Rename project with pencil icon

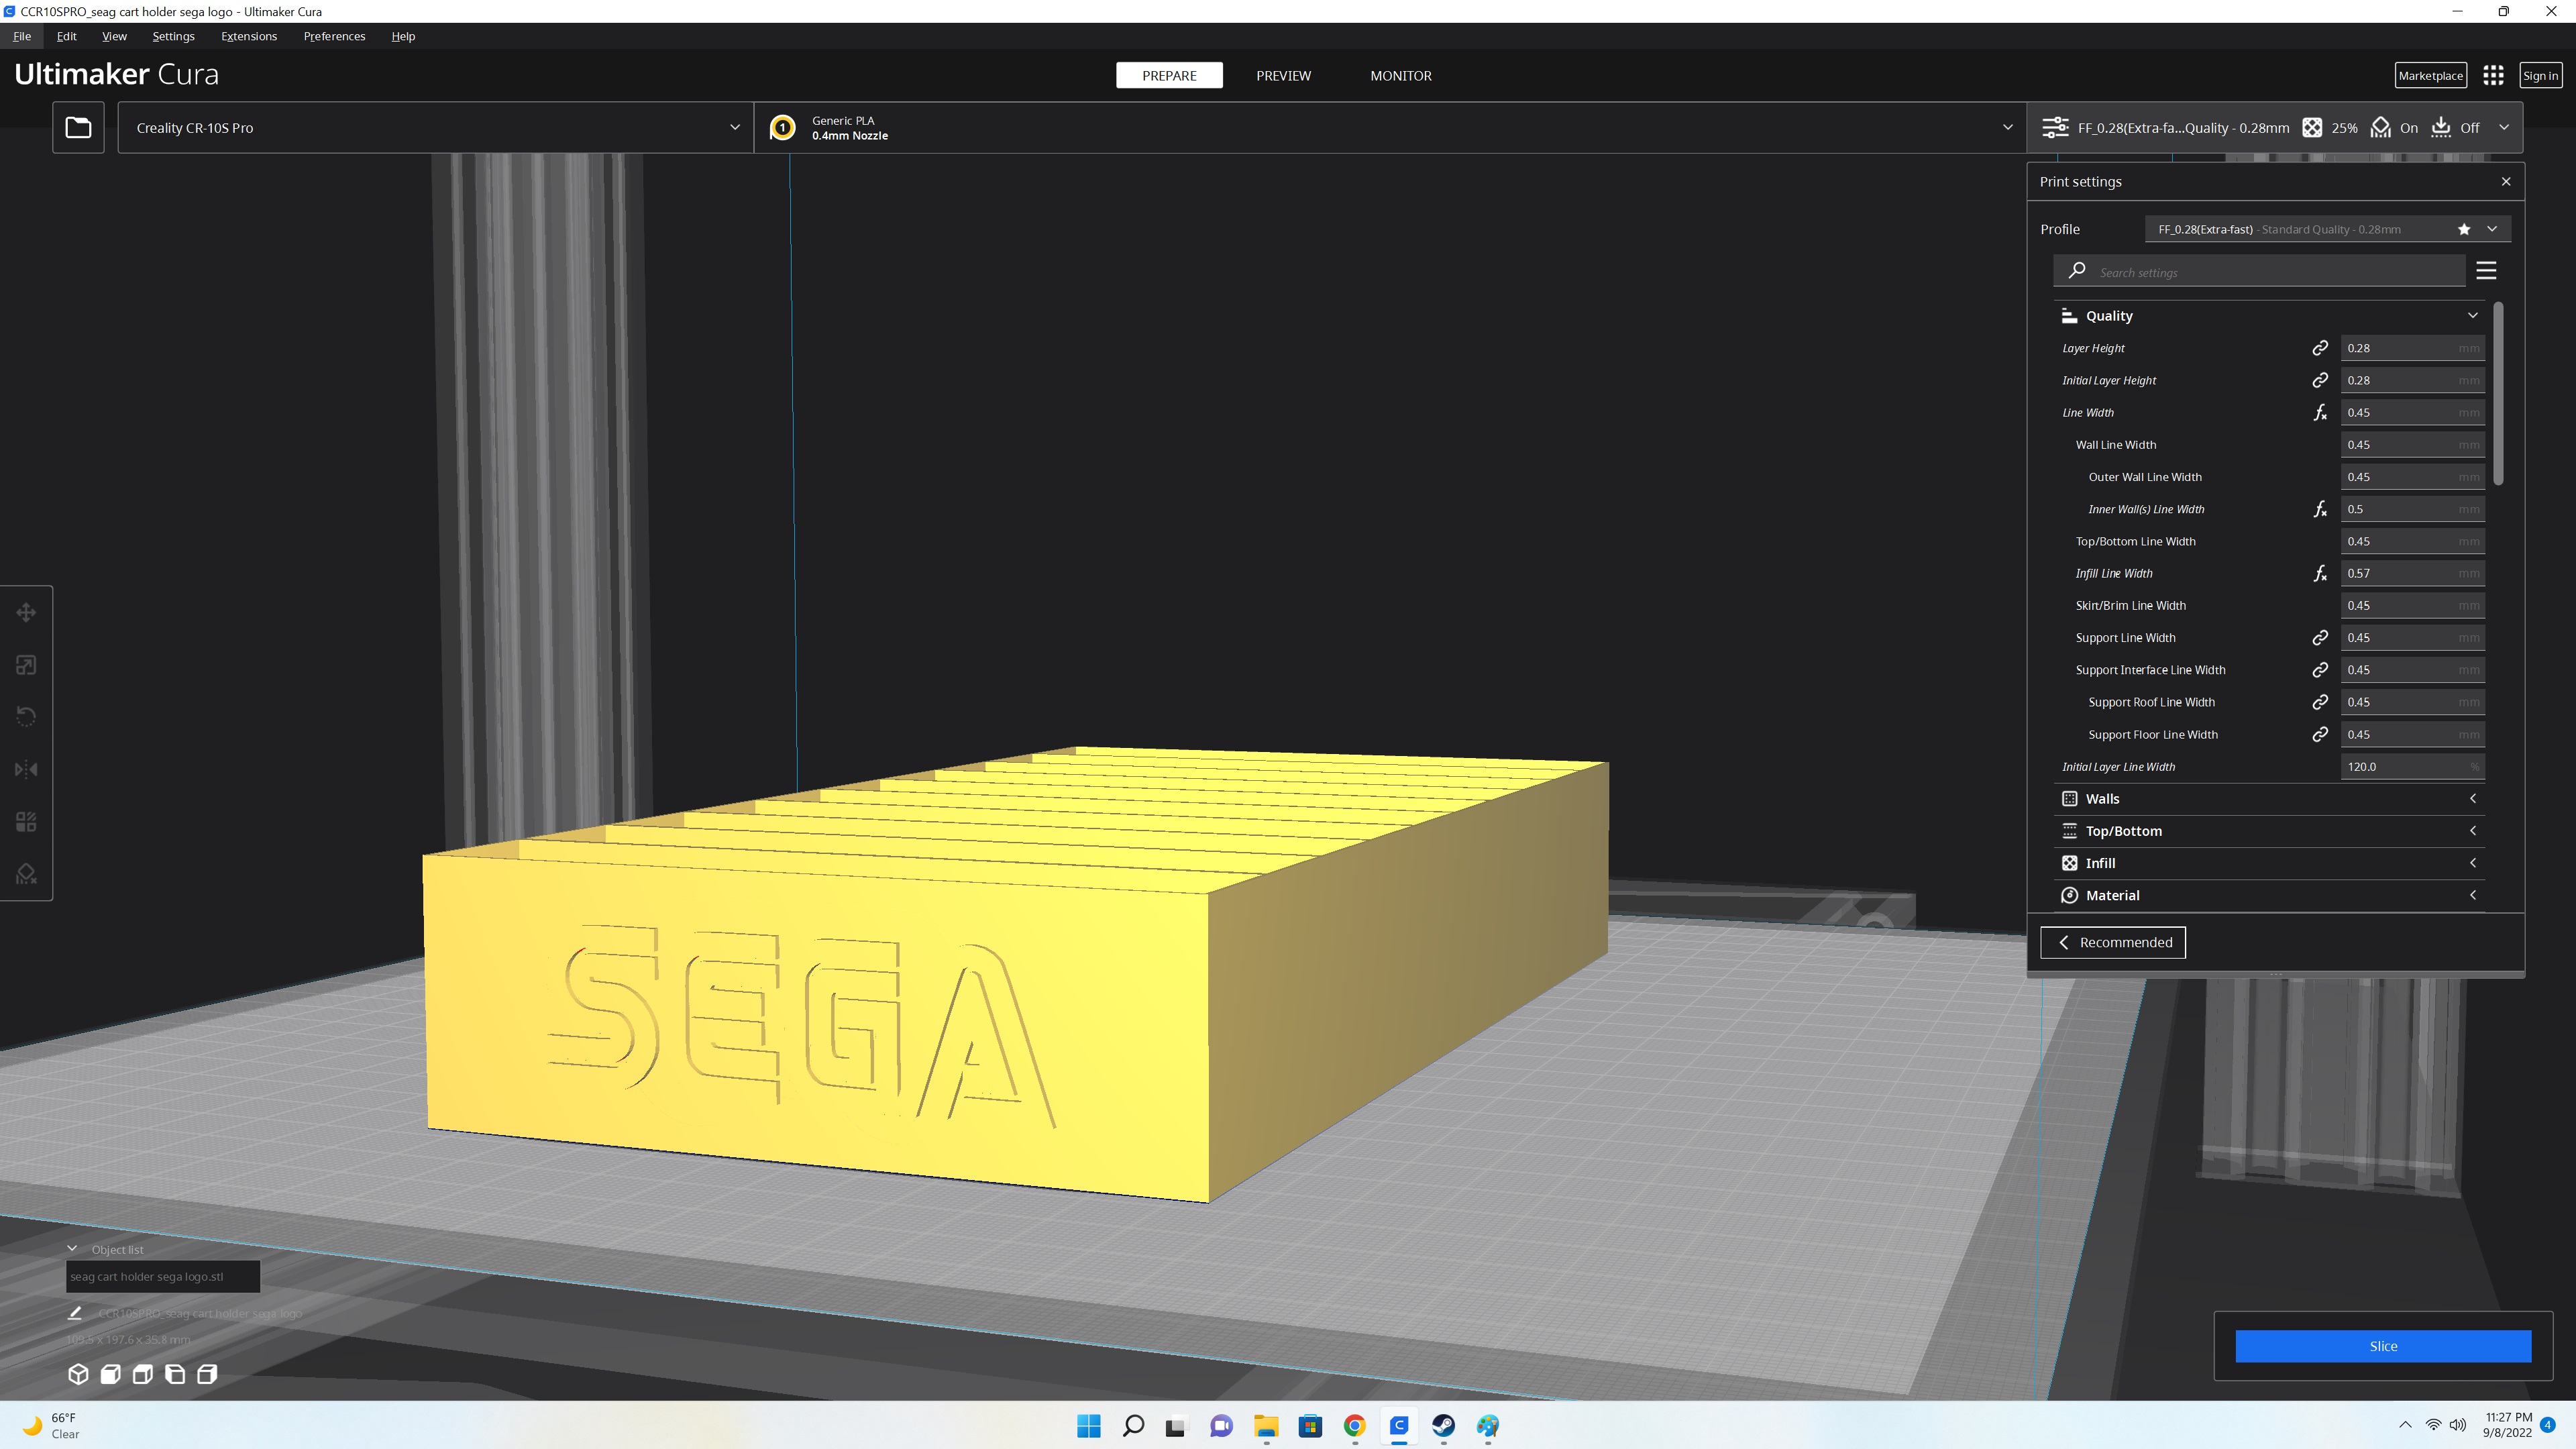[x=74, y=1313]
